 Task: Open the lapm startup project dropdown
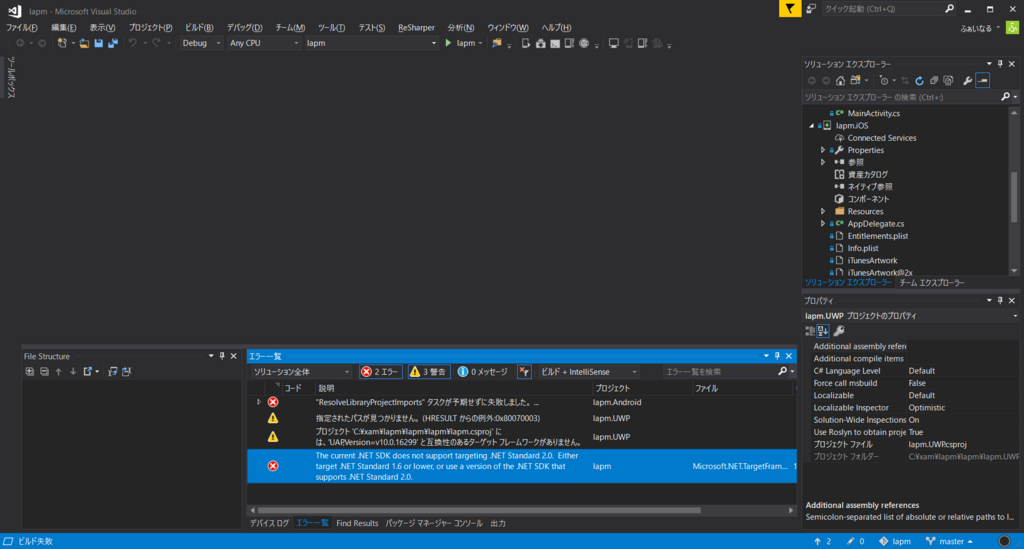tap(371, 43)
